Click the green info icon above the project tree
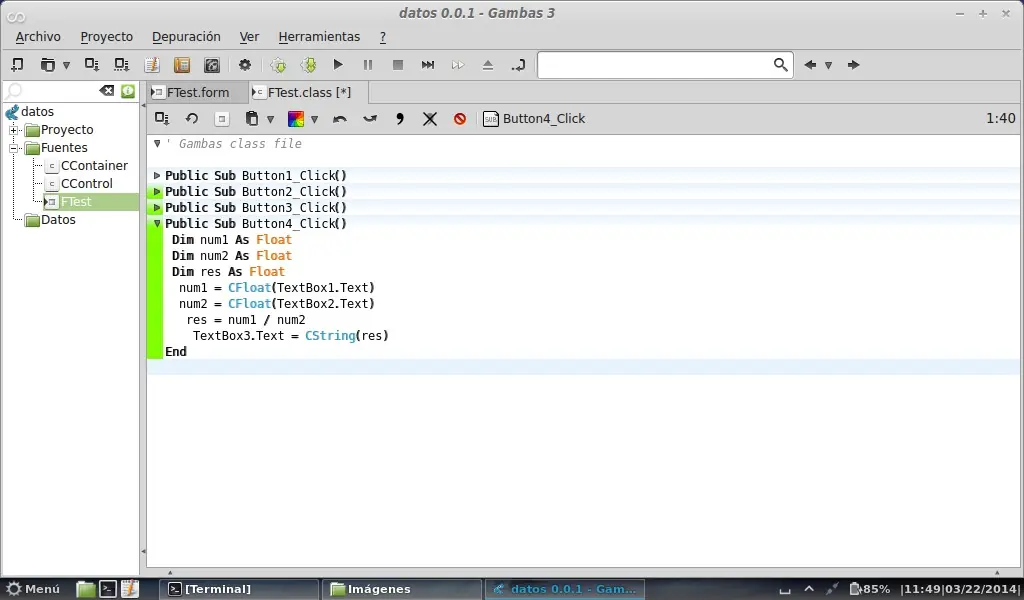The image size is (1024, 600). point(128,91)
